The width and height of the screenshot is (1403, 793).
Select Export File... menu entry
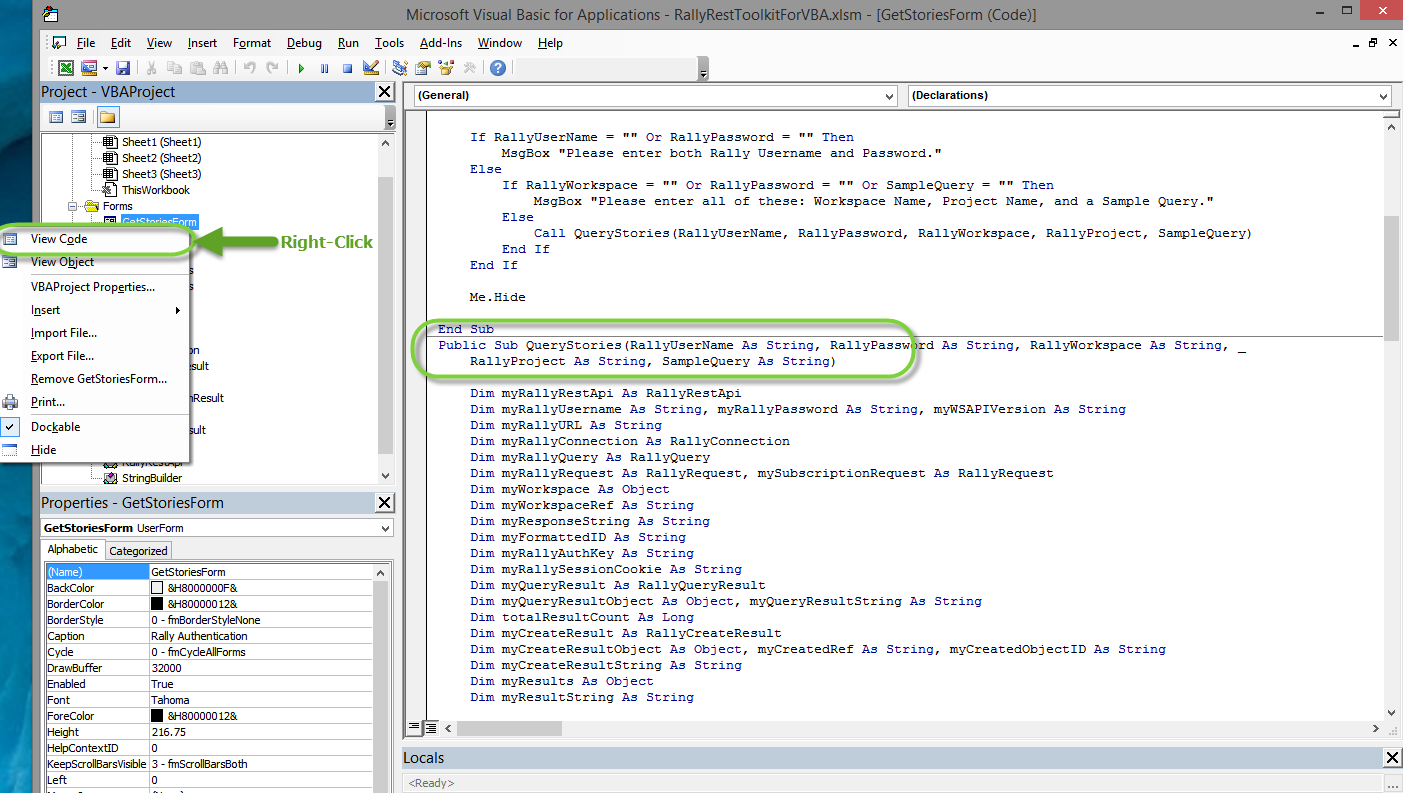click(x=63, y=356)
